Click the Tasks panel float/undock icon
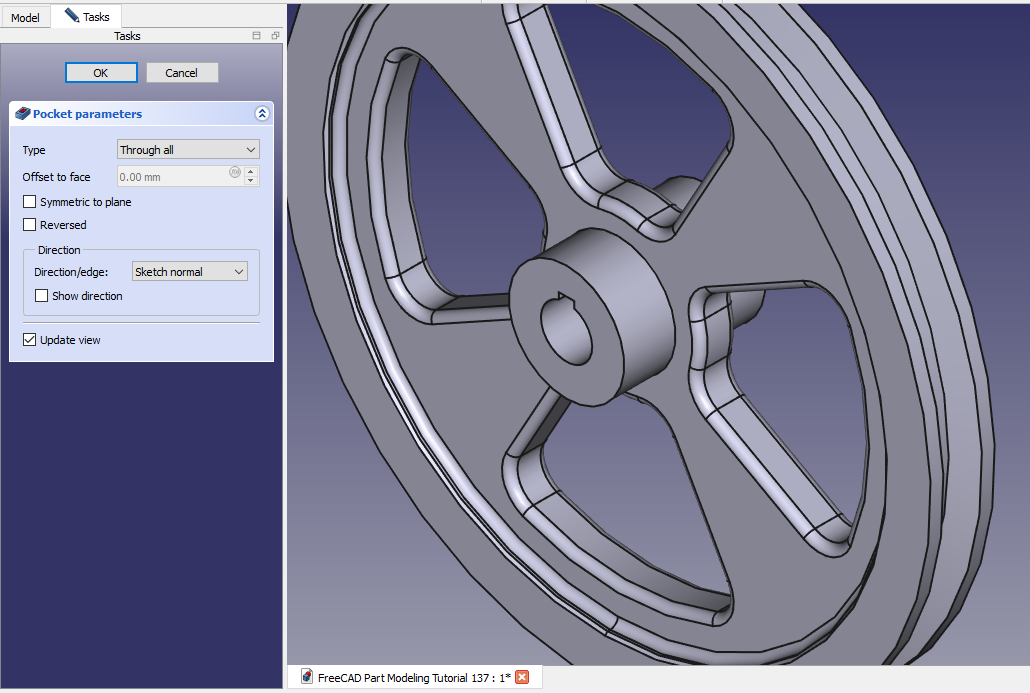Image resolution: width=1030 pixels, height=693 pixels. coord(275,36)
